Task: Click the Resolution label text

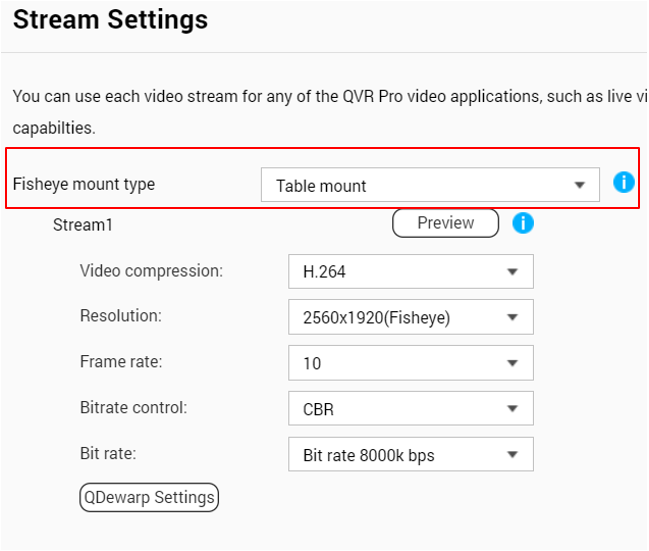Action: [120, 316]
